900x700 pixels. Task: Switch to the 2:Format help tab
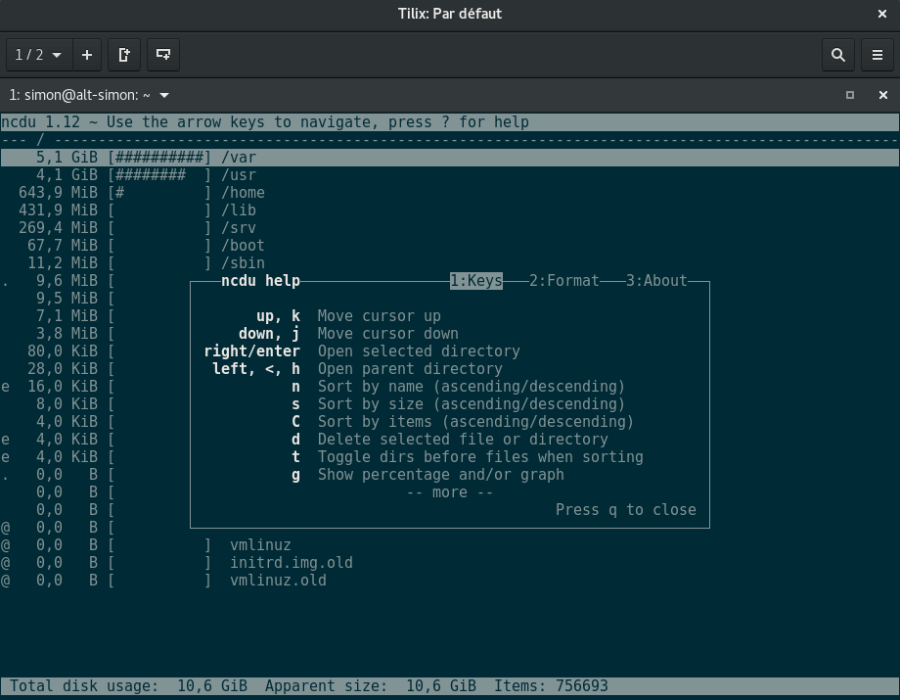tap(564, 281)
